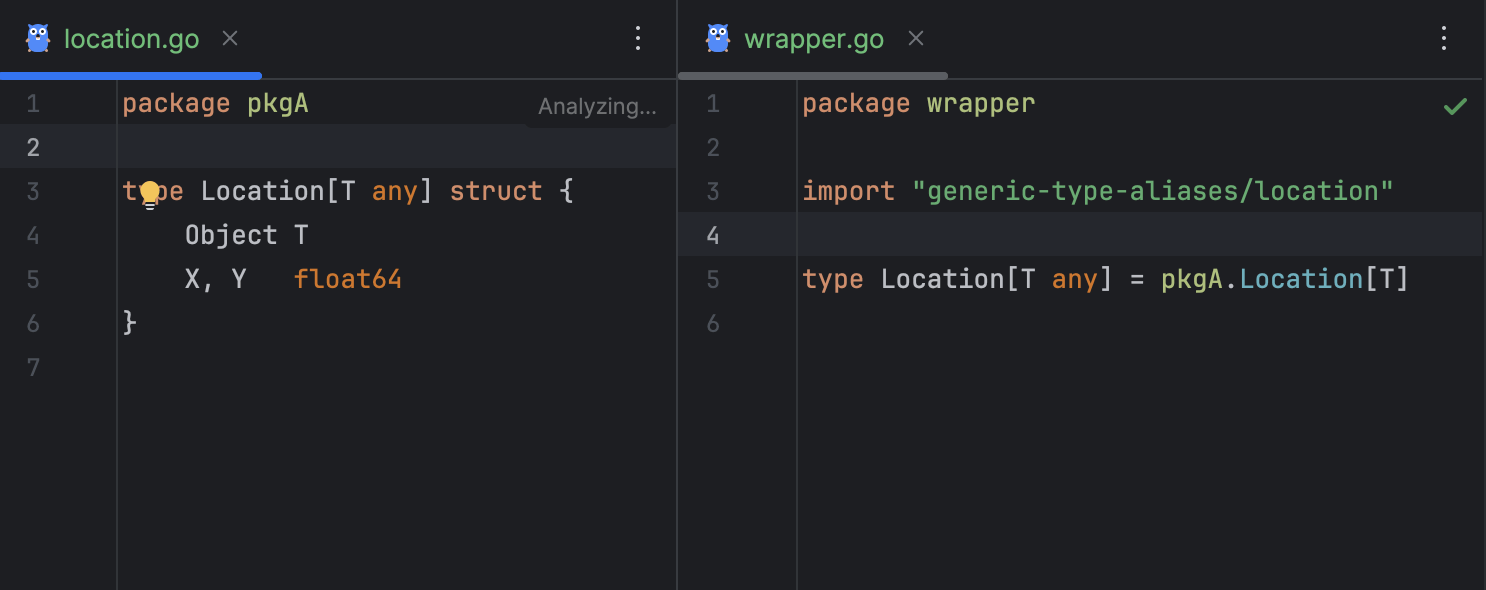Click the package name wrapper in wrapper.go
The height and width of the screenshot is (590, 1486).
coord(980,103)
